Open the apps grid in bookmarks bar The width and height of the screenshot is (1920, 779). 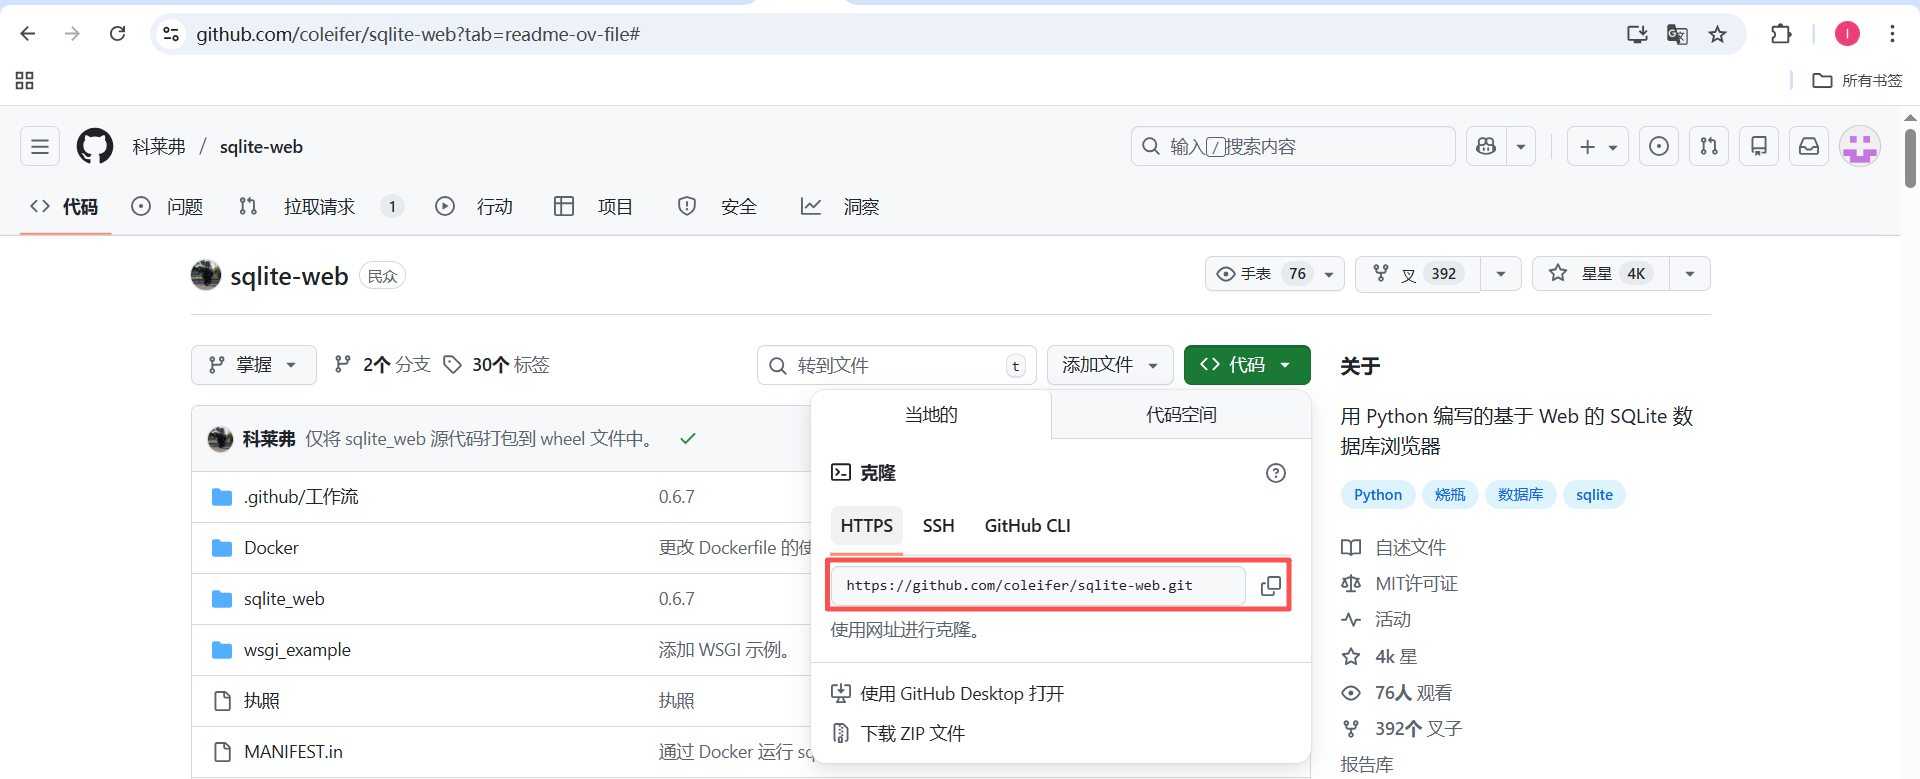25,80
